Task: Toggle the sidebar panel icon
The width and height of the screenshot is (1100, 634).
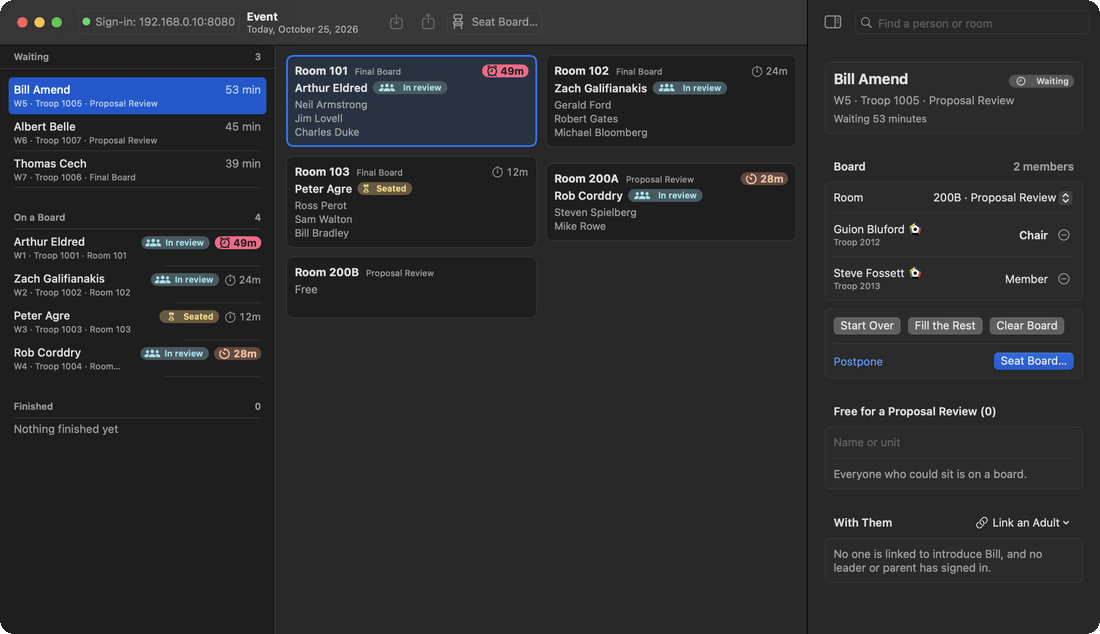Action: (833, 22)
